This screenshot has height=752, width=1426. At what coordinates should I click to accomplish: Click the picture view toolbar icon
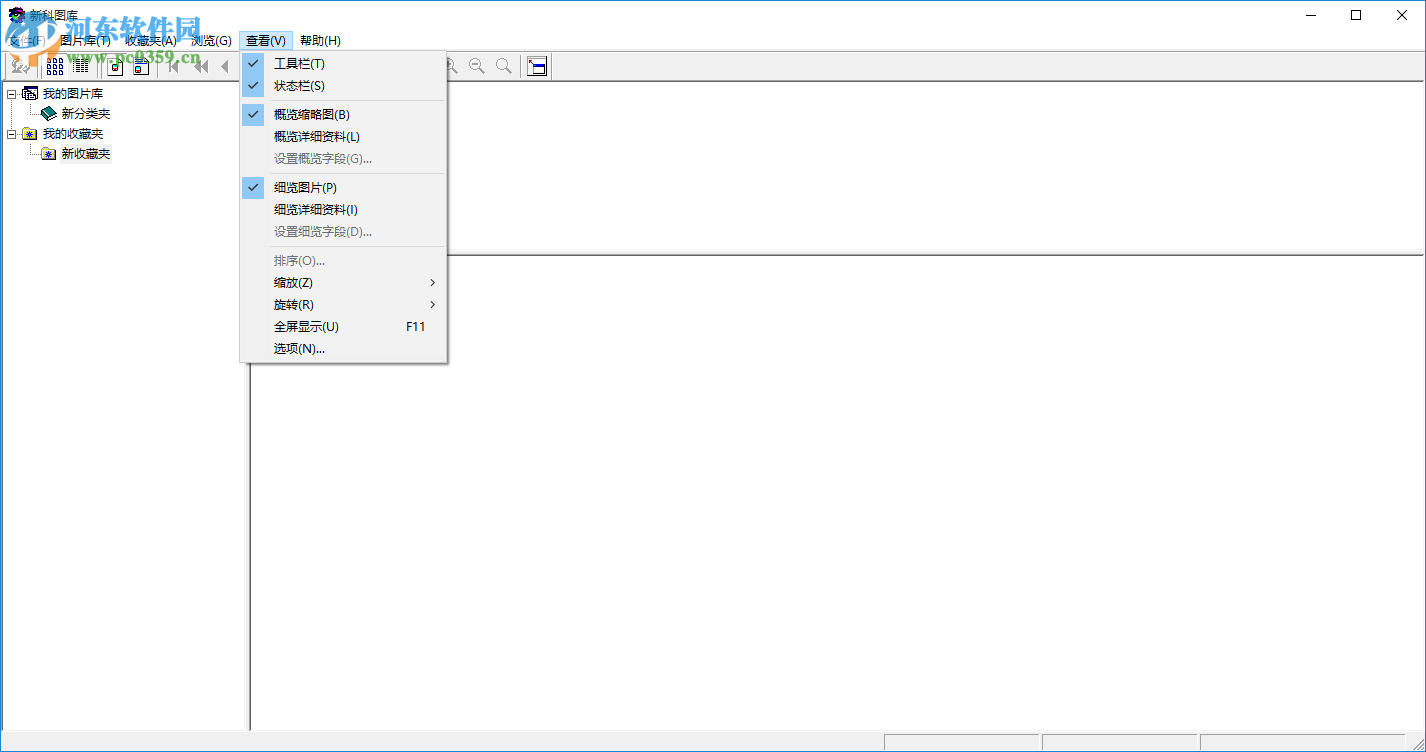(x=115, y=67)
